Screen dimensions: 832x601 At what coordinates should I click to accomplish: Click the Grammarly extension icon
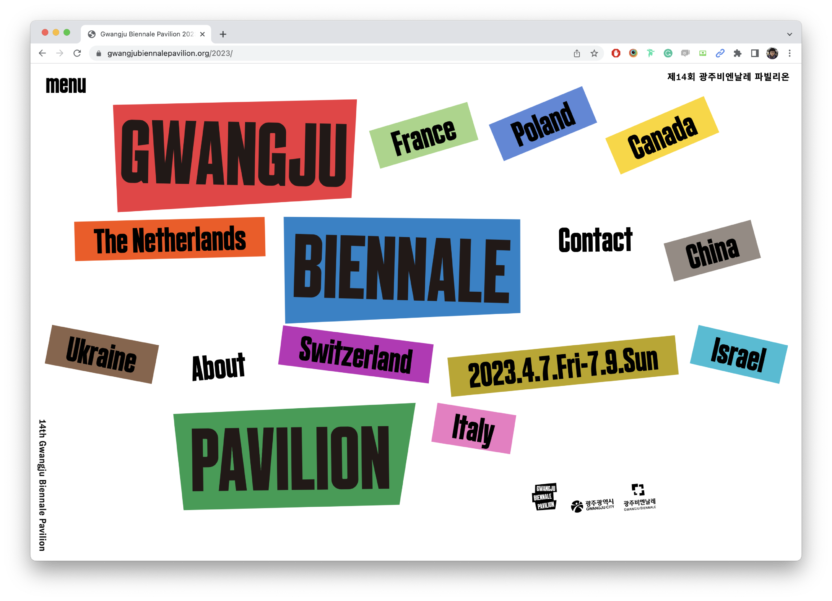668,53
